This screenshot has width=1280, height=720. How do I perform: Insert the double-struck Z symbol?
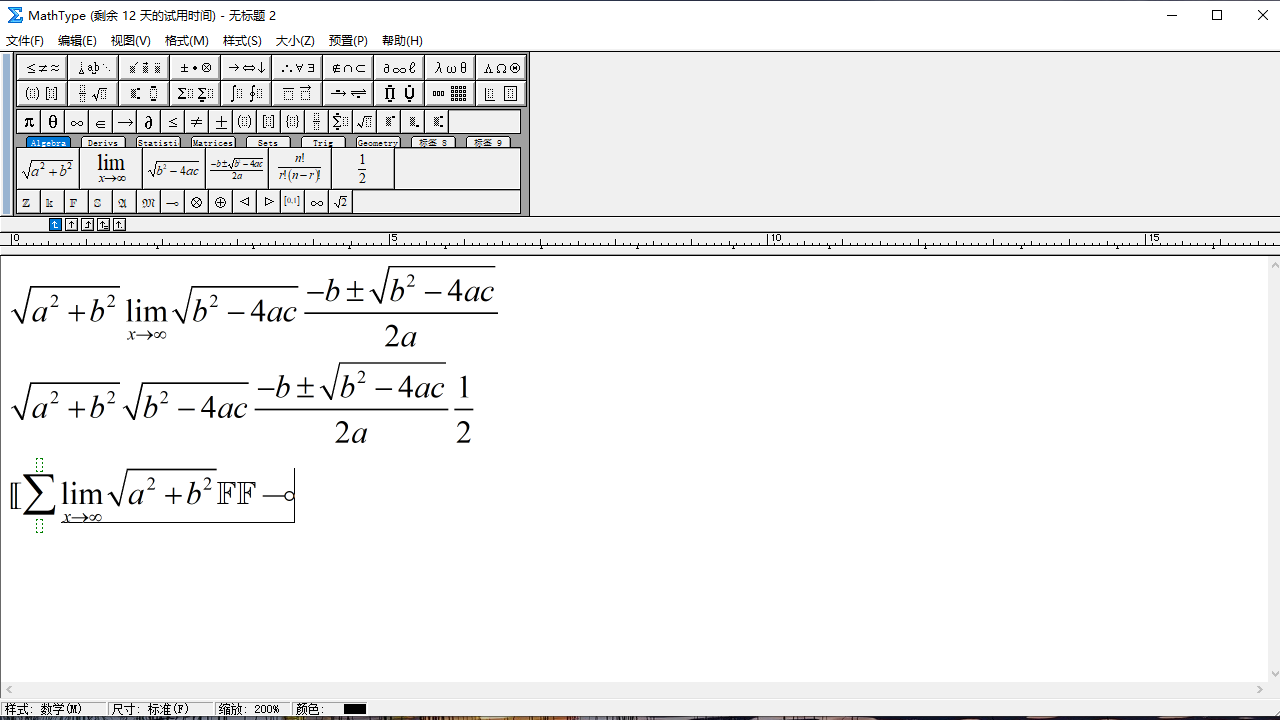(x=27, y=202)
